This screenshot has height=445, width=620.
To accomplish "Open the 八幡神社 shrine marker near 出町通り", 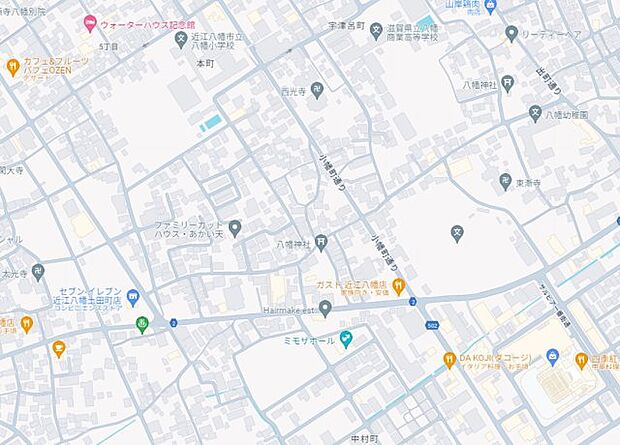I will click(x=507, y=84).
